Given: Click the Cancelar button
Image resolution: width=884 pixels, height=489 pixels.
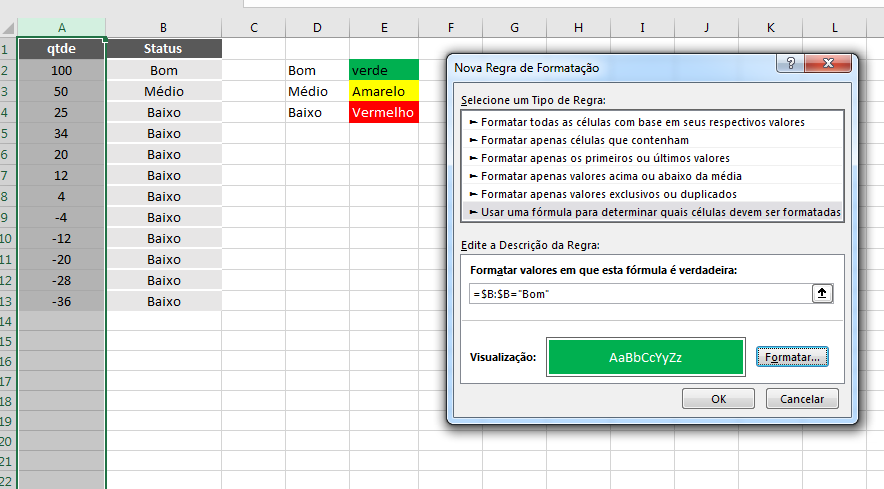Looking at the screenshot, I should point(802,399).
